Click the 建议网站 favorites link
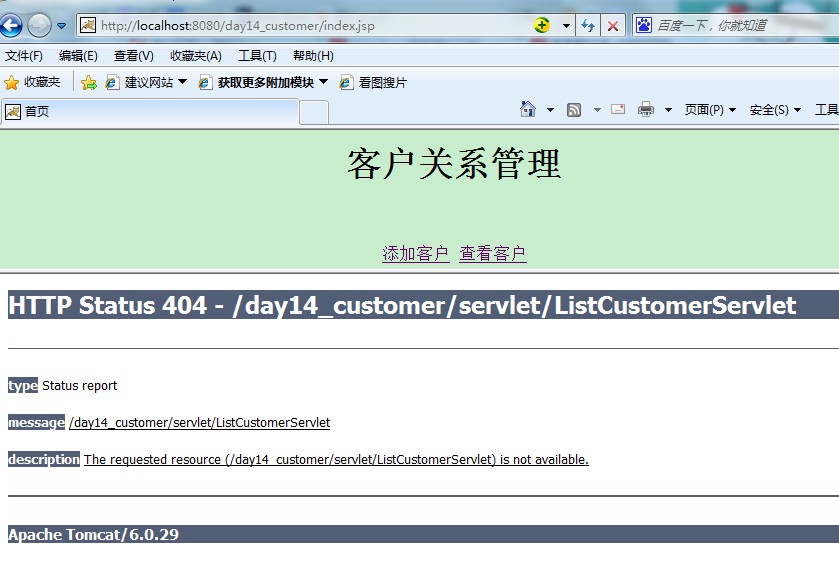This screenshot has width=839, height=562. point(140,82)
